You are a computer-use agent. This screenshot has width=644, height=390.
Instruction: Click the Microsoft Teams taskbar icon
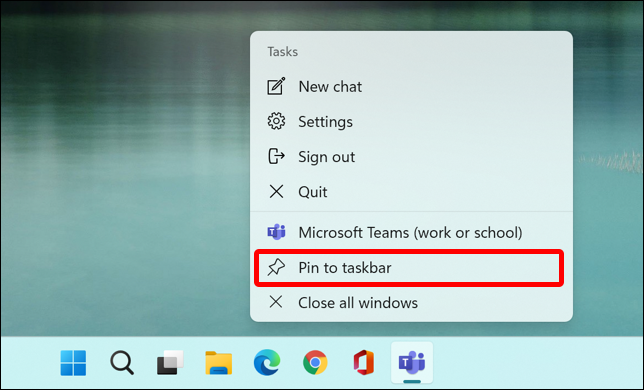click(412, 363)
